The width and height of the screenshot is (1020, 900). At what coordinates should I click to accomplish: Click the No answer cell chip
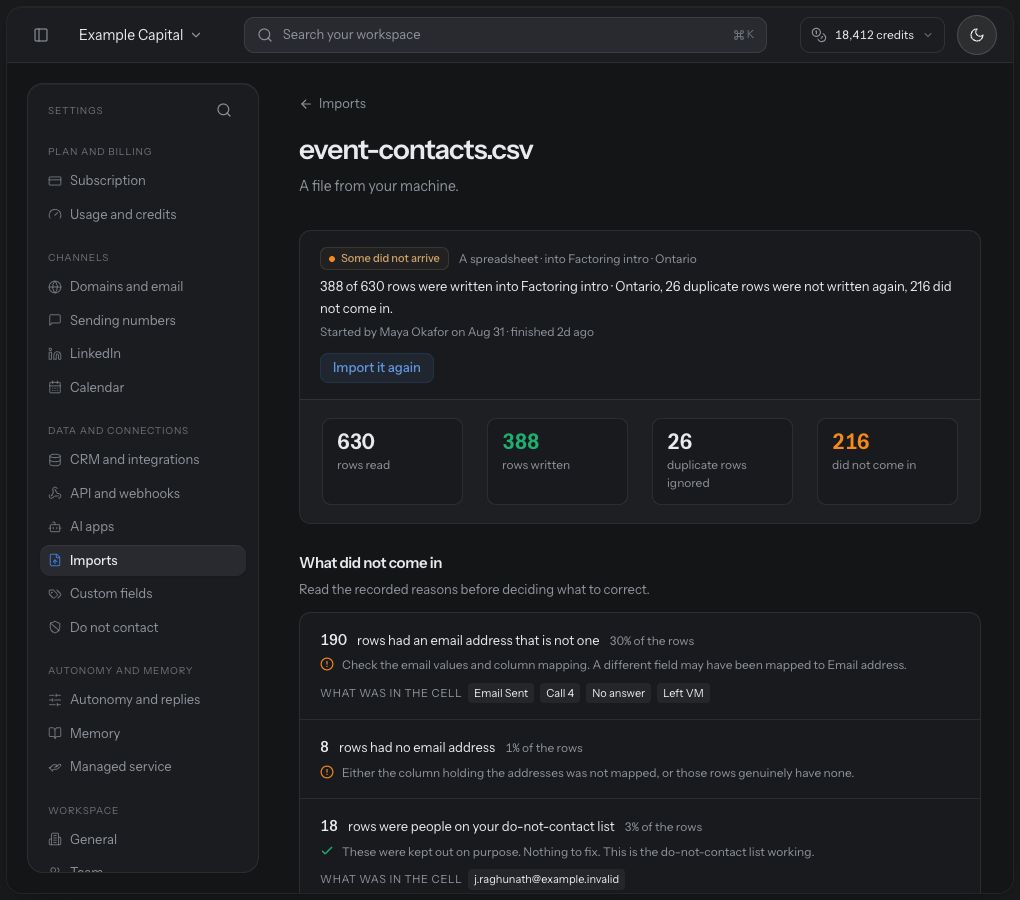(x=618, y=693)
